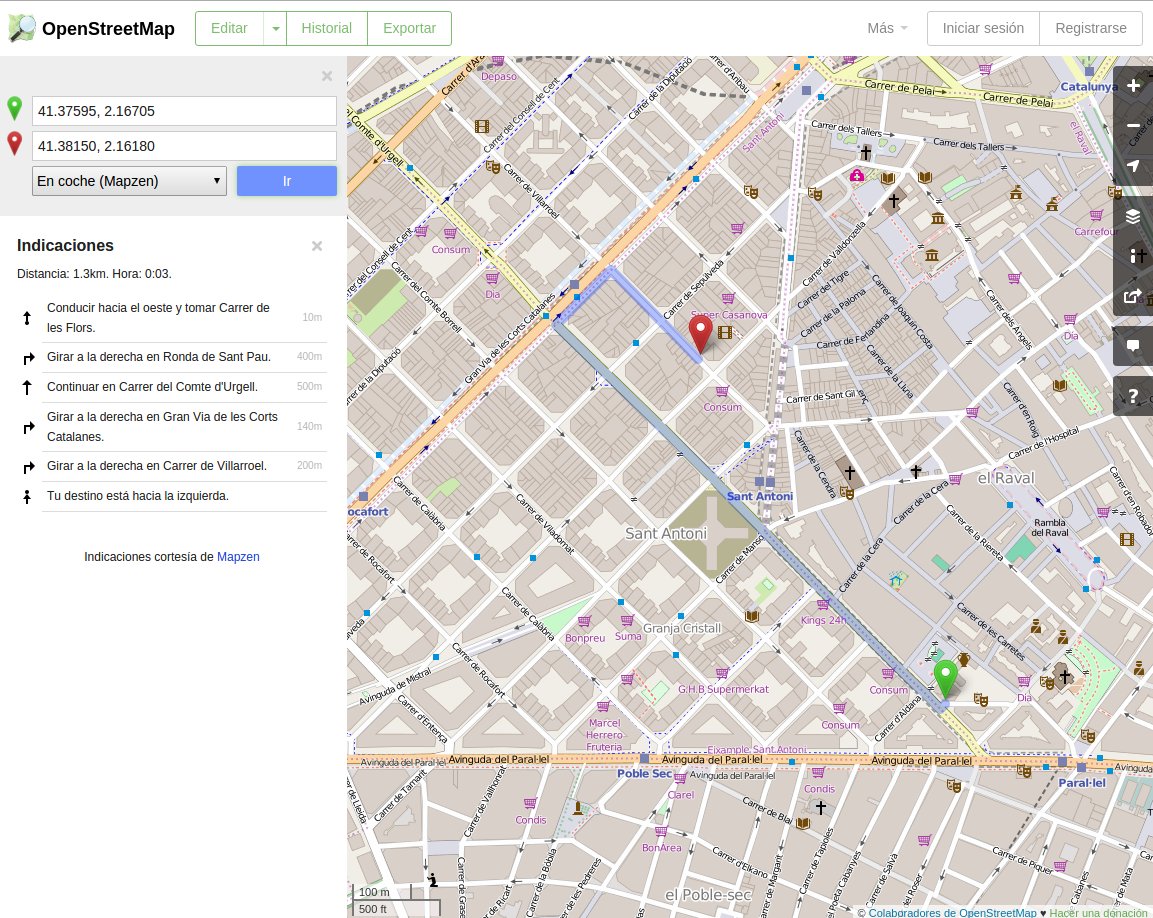Click the Poble Sec metro station icon
The image size is (1153, 918).
644,758
